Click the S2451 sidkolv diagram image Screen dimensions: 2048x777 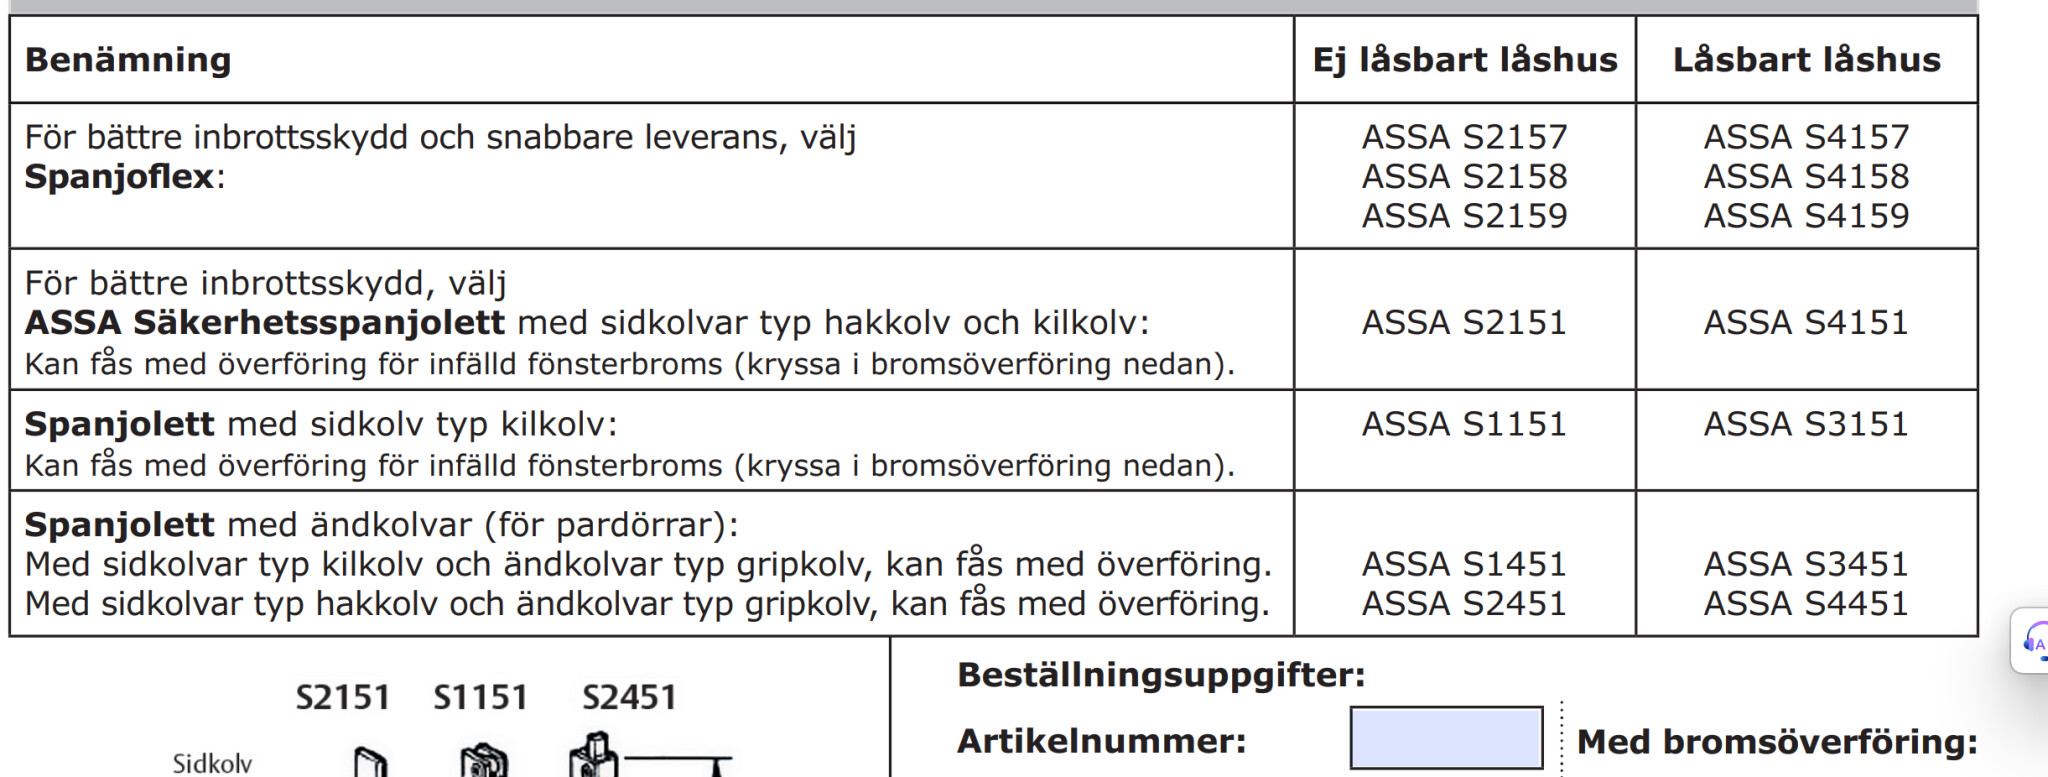[x=594, y=756]
